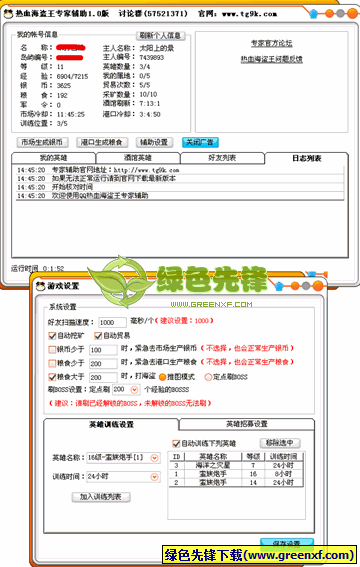Open the 英雄名称 dropdown arrow
Viewport: 360px width, 567px height.
[x=154, y=458]
